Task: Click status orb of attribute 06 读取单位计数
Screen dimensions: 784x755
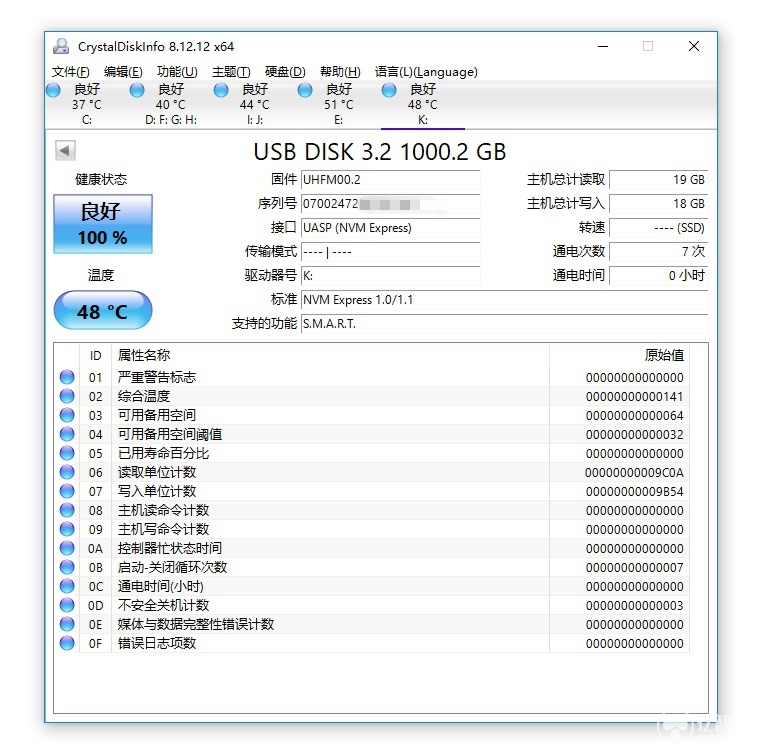Action: pyautogui.click(x=67, y=472)
